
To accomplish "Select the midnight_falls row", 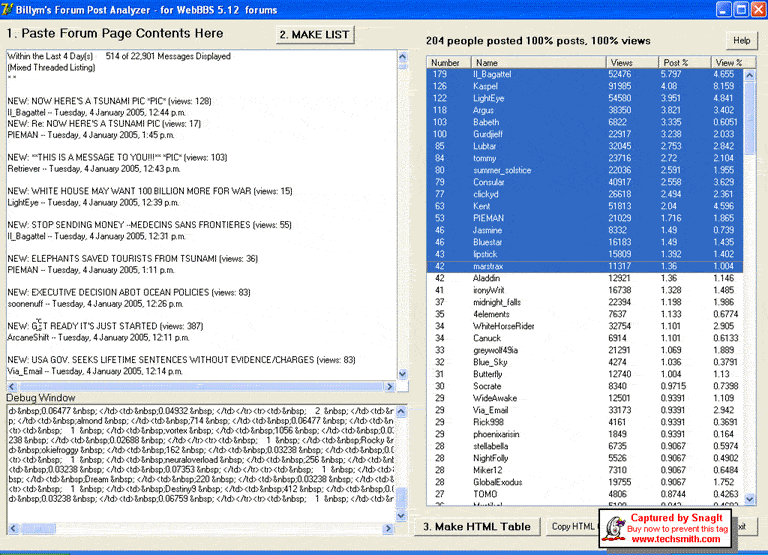I will point(585,302).
